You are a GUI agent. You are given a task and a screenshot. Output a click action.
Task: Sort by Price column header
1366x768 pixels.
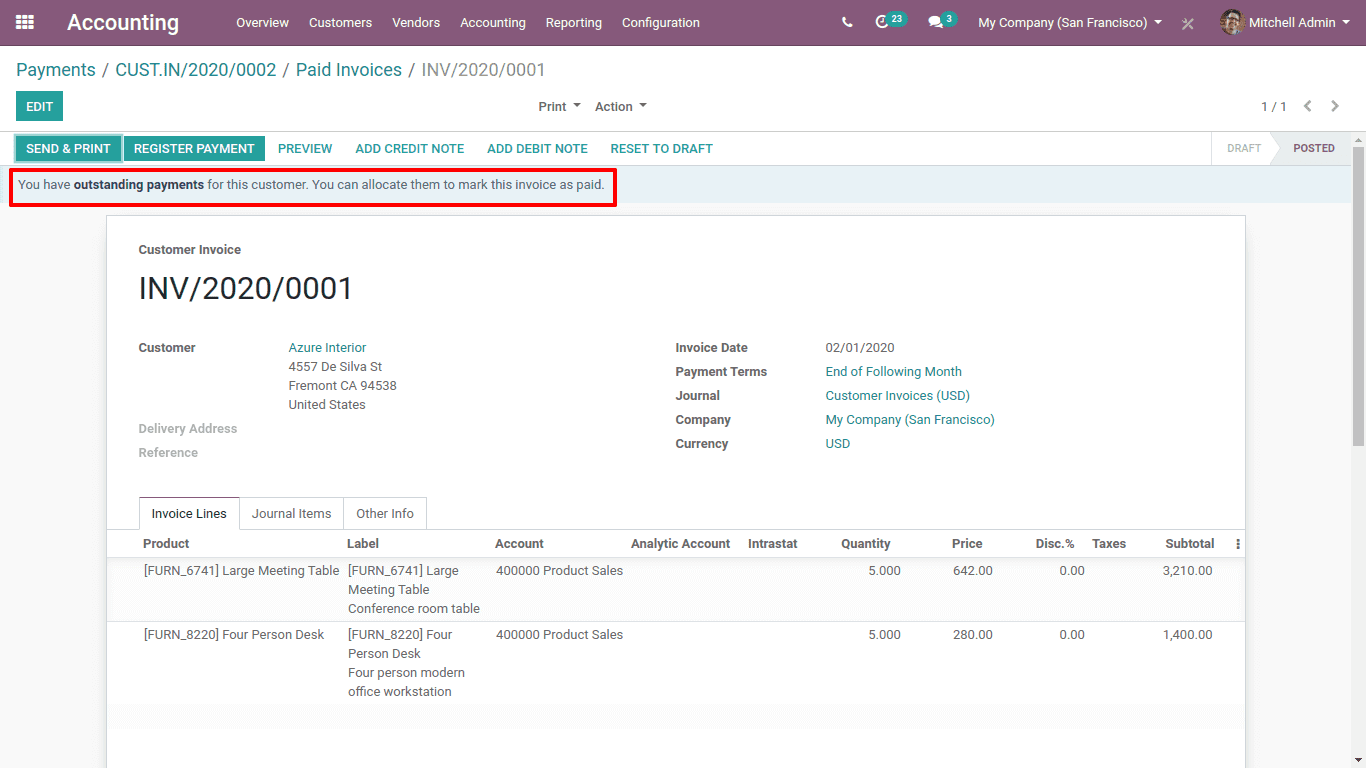tap(967, 544)
